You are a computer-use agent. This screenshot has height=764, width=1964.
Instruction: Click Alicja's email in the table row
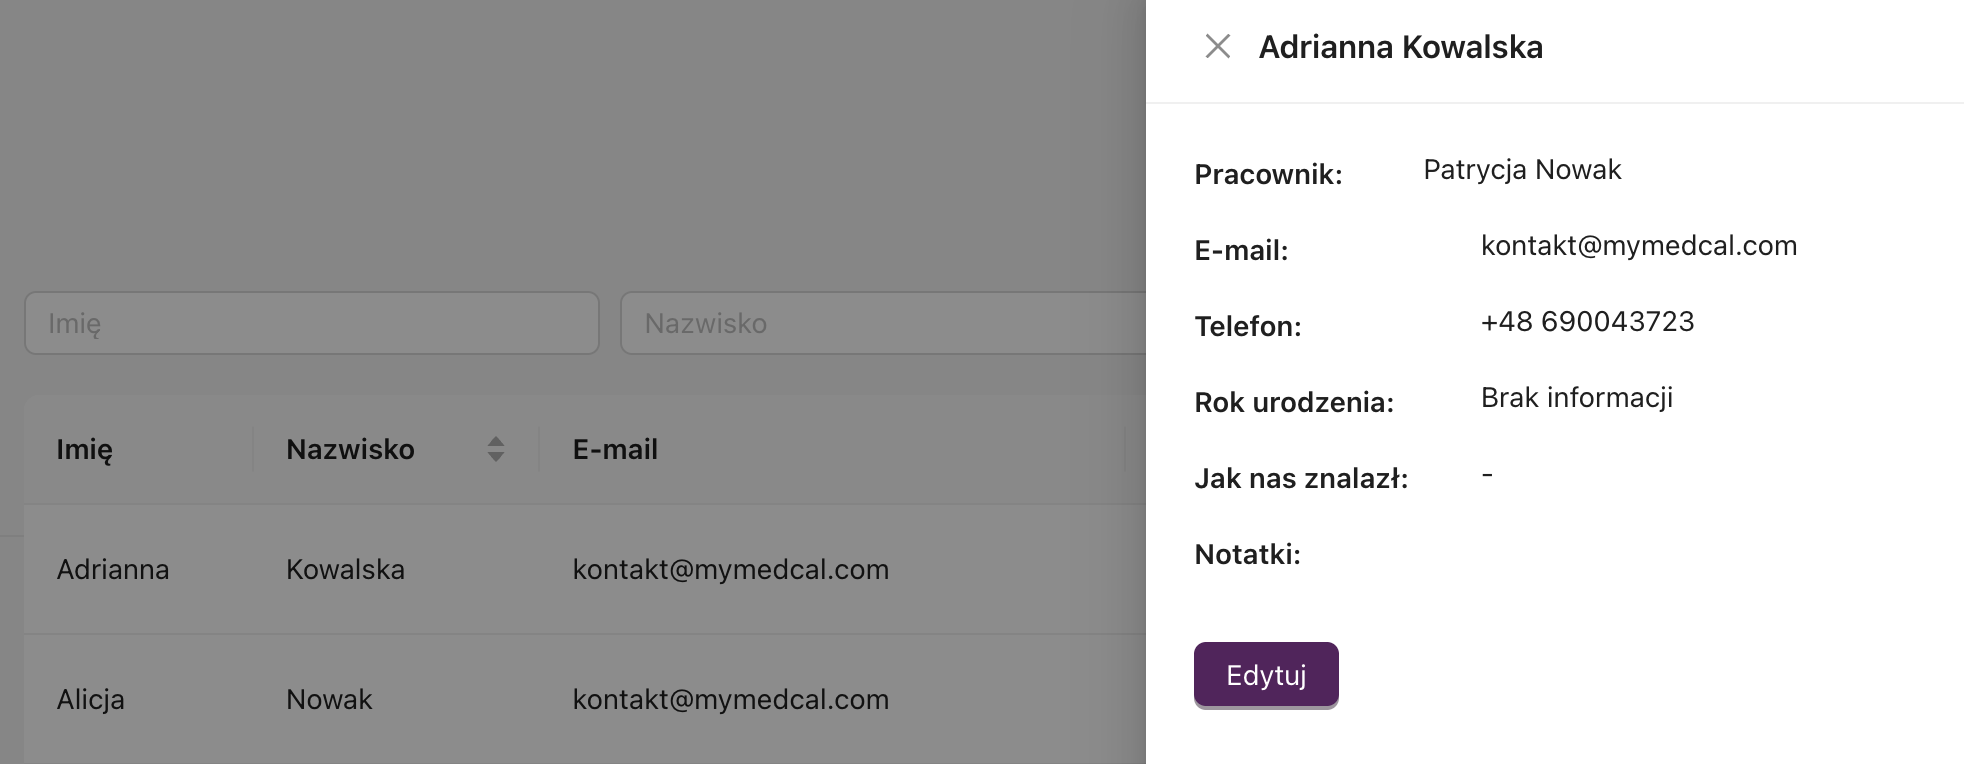730,700
